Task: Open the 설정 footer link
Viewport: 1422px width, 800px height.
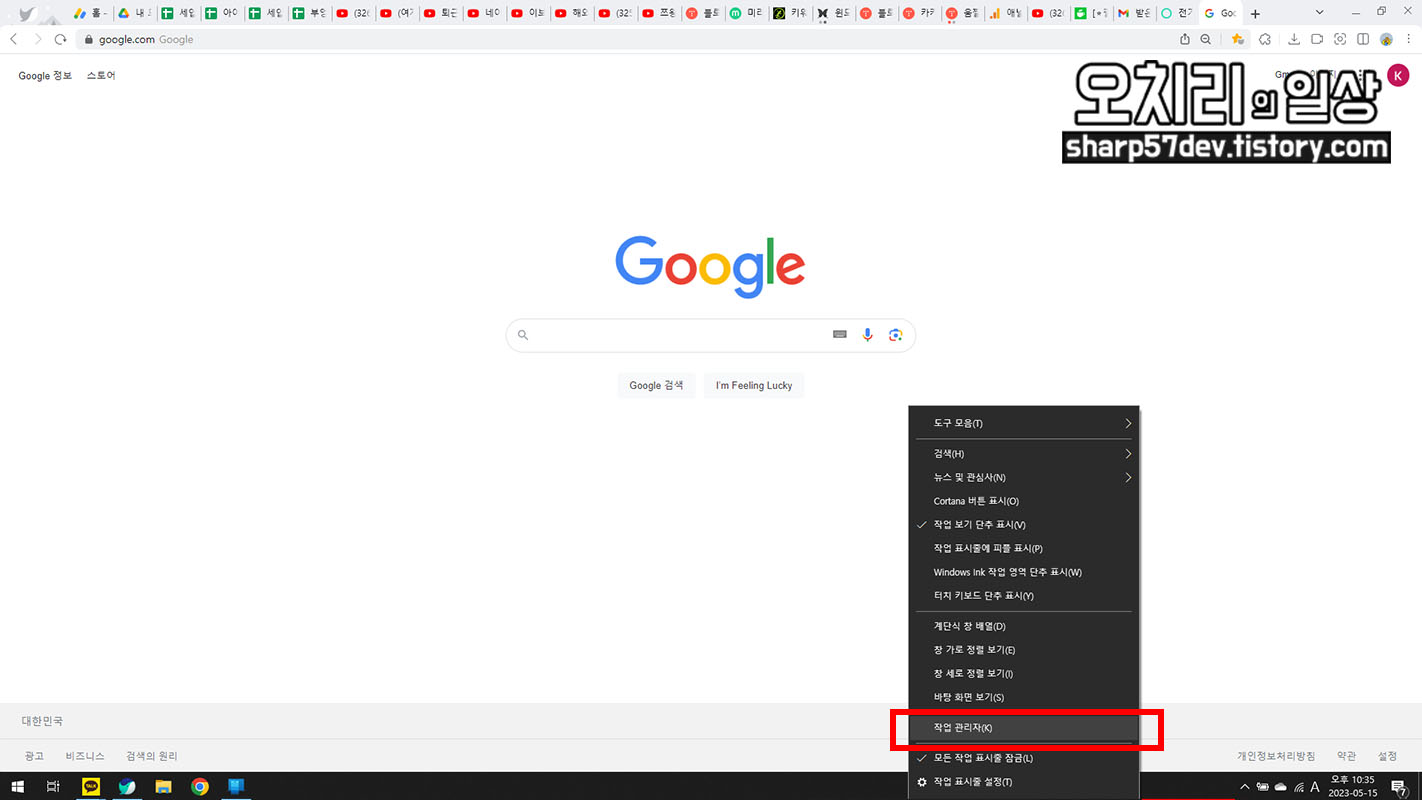Action: click(x=1387, y=756)
